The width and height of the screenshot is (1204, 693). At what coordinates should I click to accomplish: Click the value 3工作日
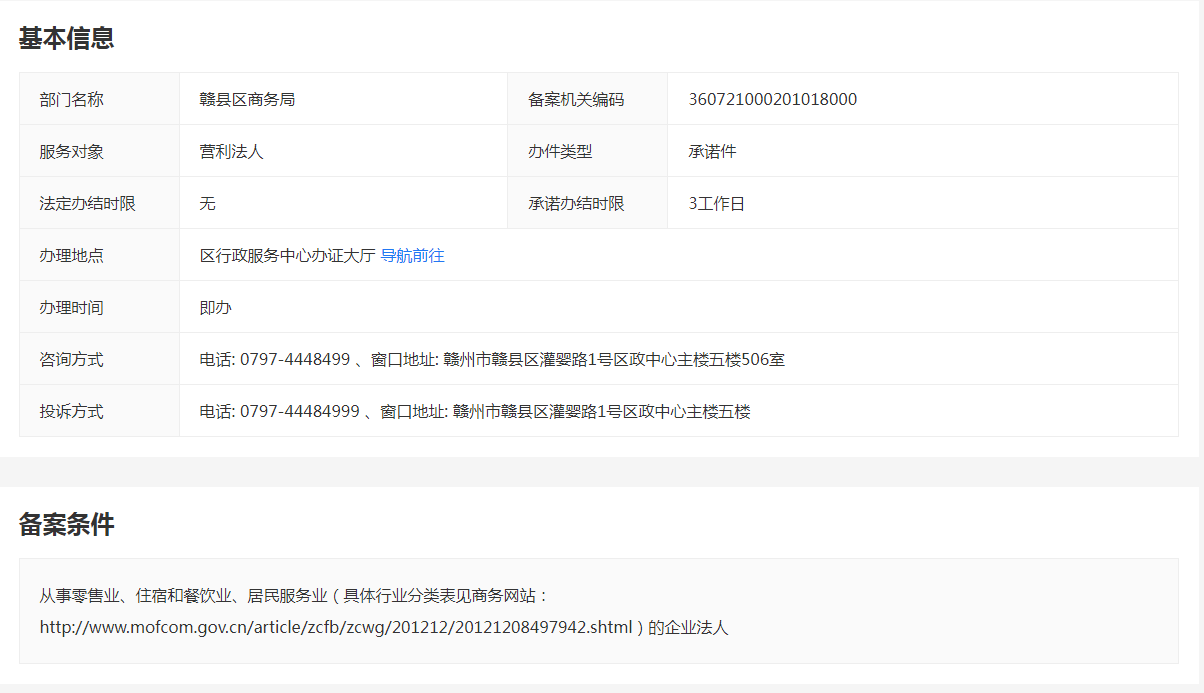point(716,204)
